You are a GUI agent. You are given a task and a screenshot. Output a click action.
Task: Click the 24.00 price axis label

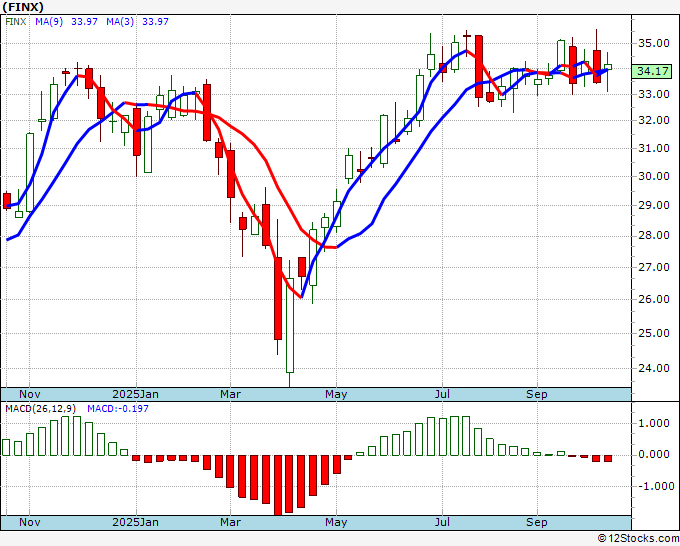[x=654, y=368]
